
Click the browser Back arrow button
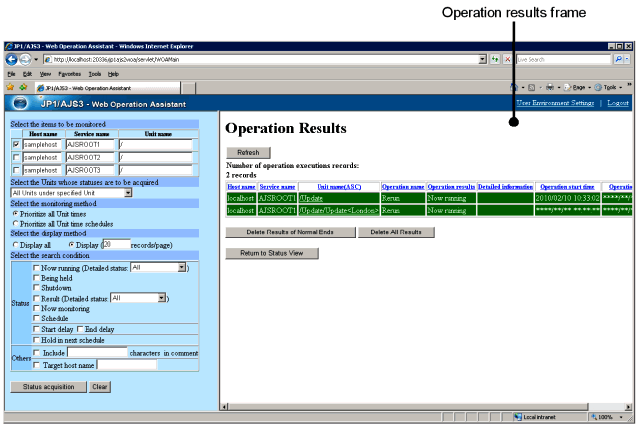coord(11,60)
